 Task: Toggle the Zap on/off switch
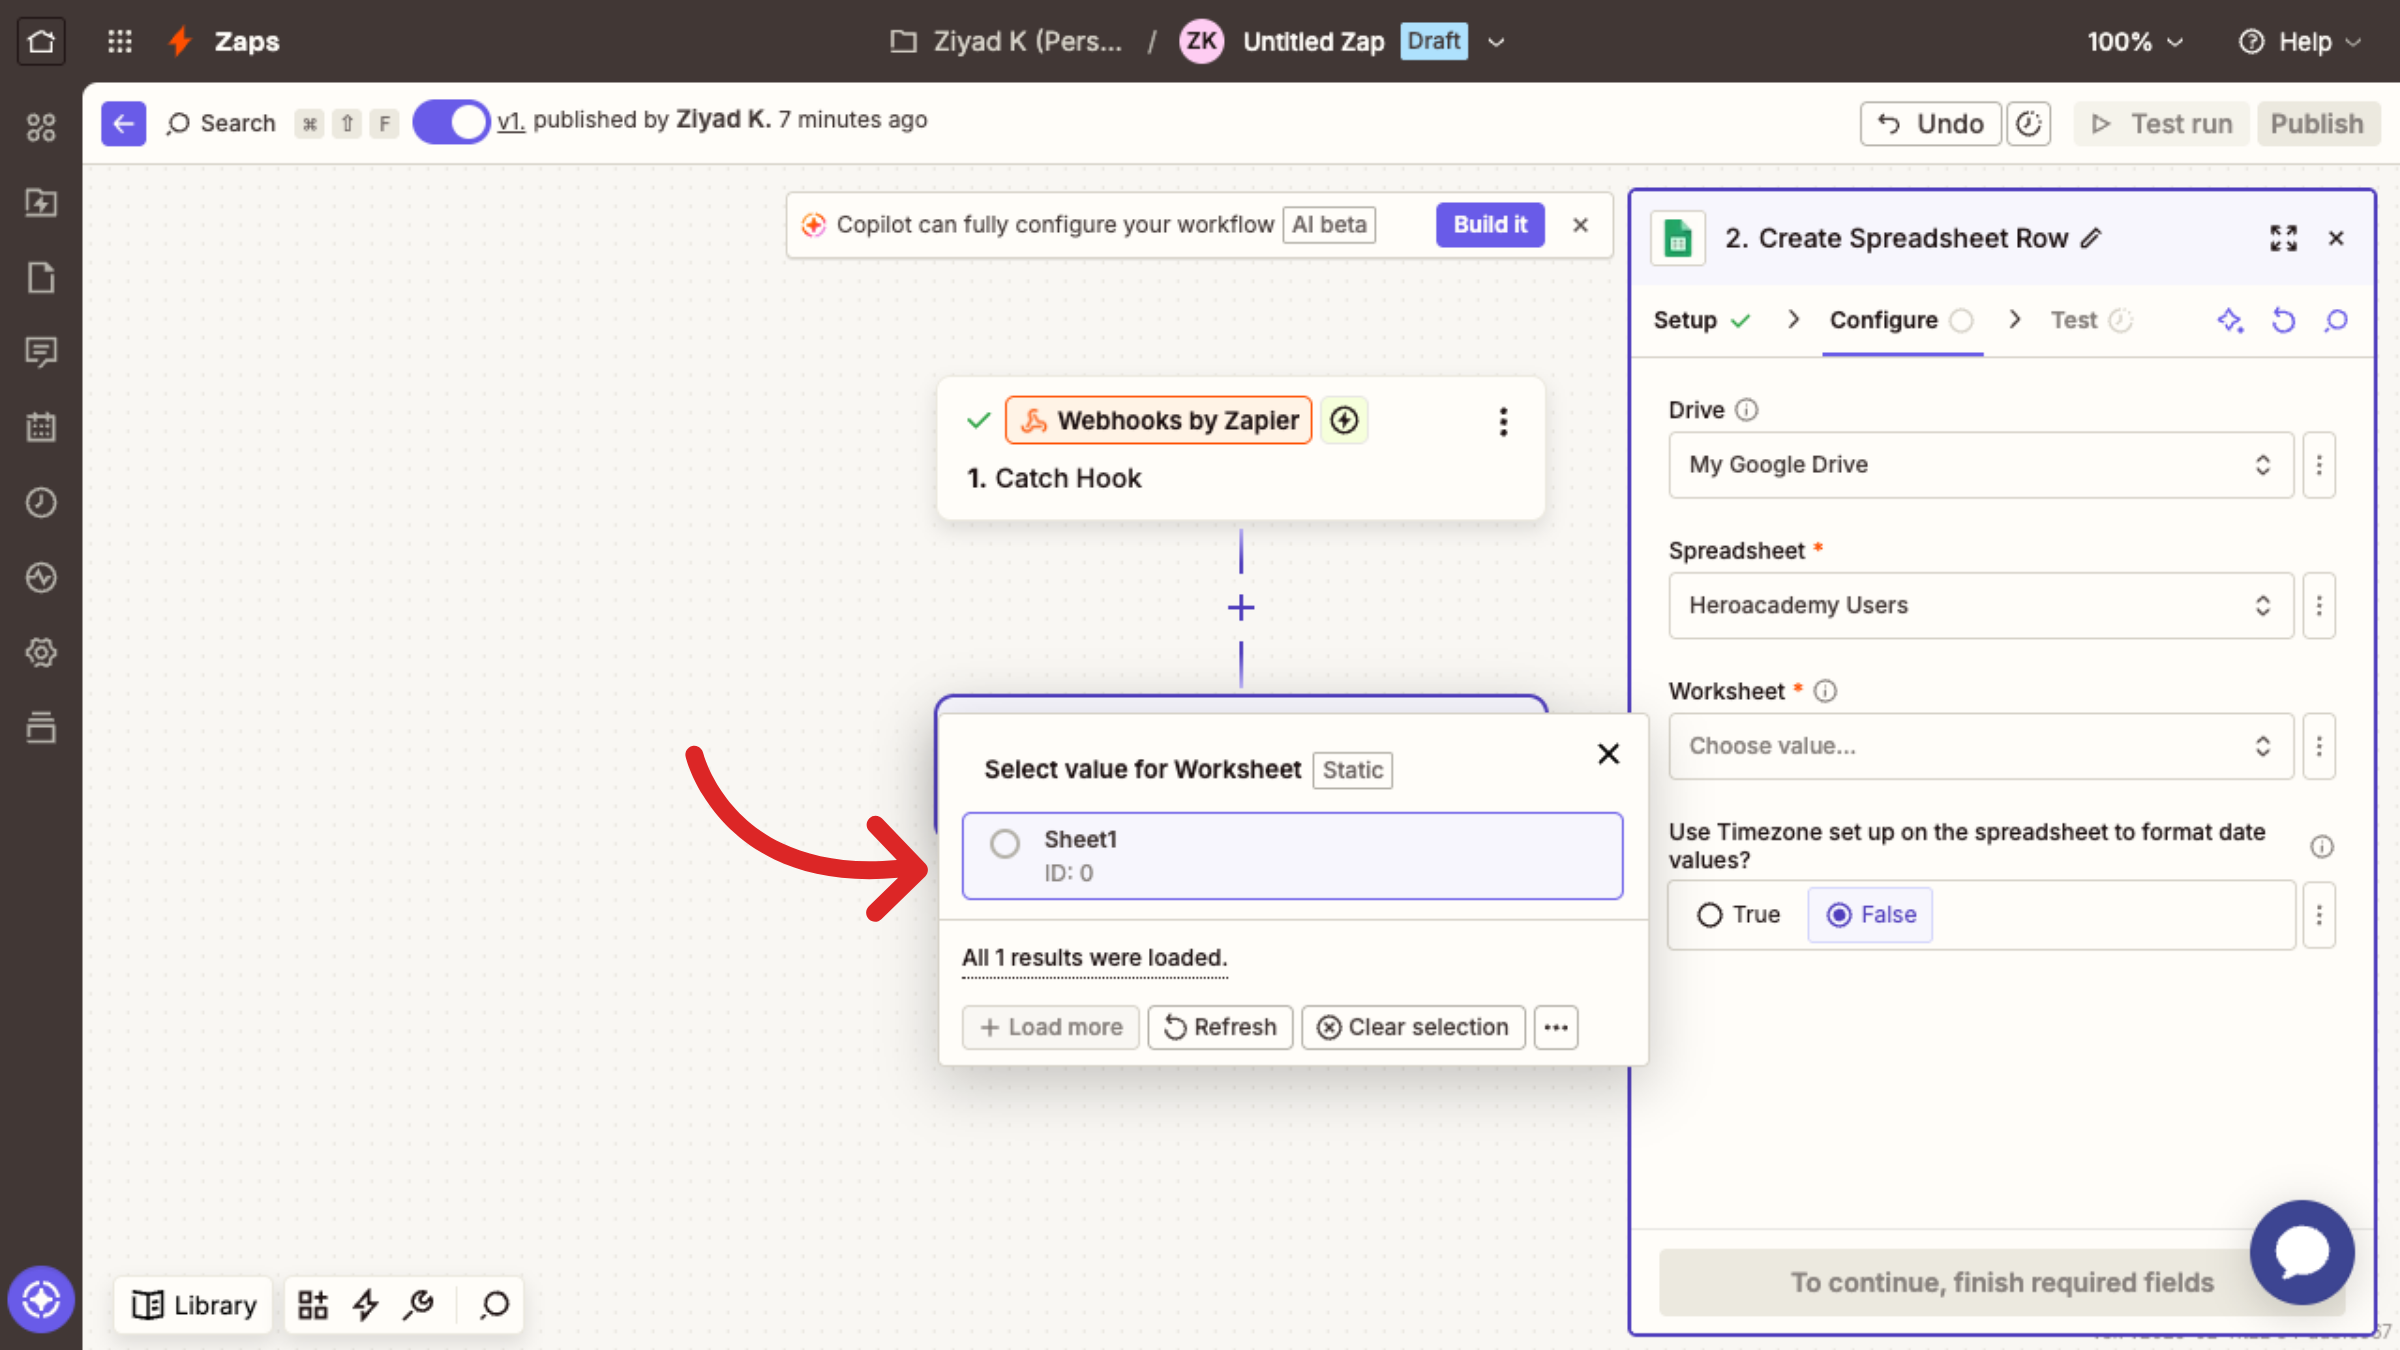[x=451, y=122]
